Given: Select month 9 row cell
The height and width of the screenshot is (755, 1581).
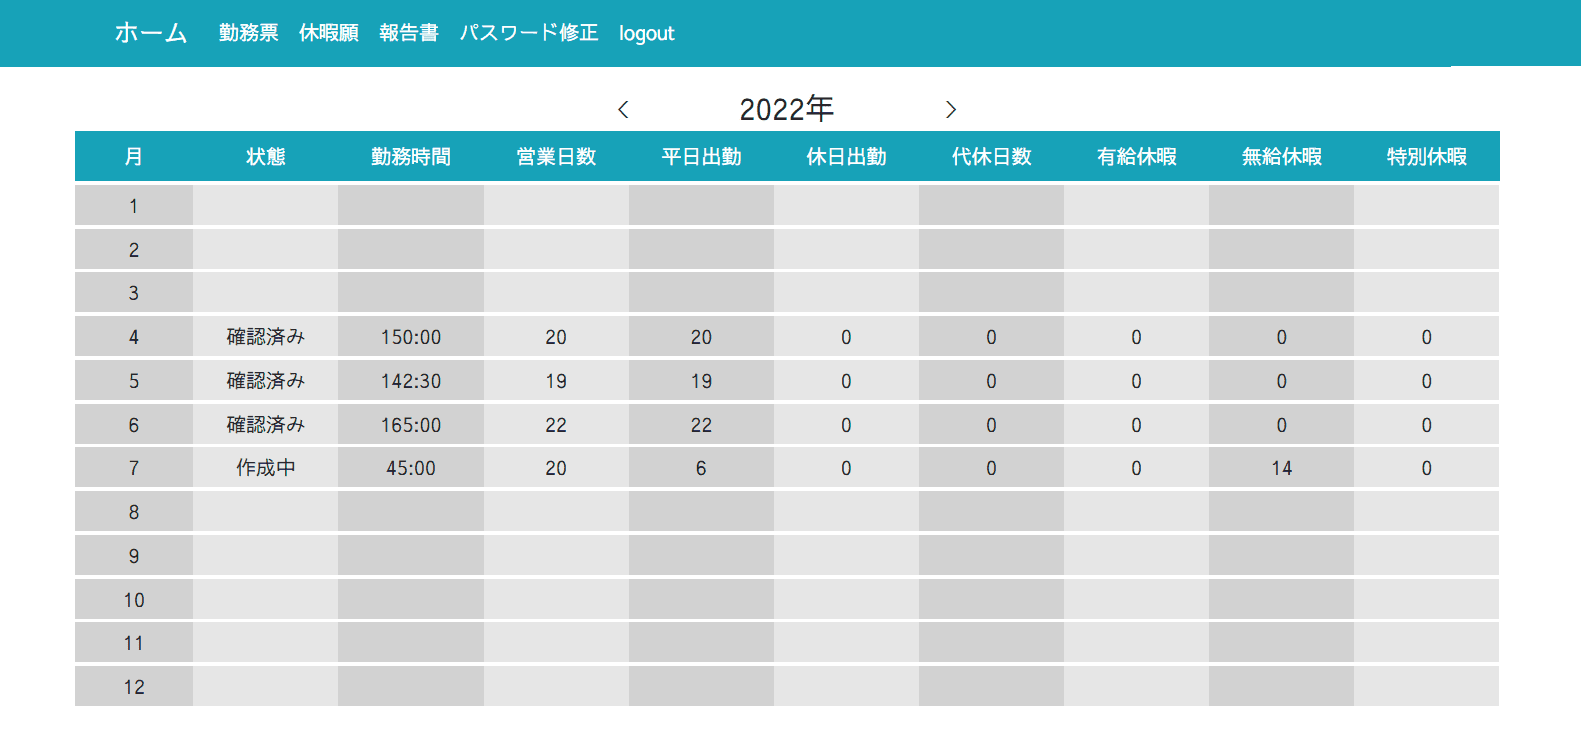Looking at the screenshot, I should pos(134,555).
